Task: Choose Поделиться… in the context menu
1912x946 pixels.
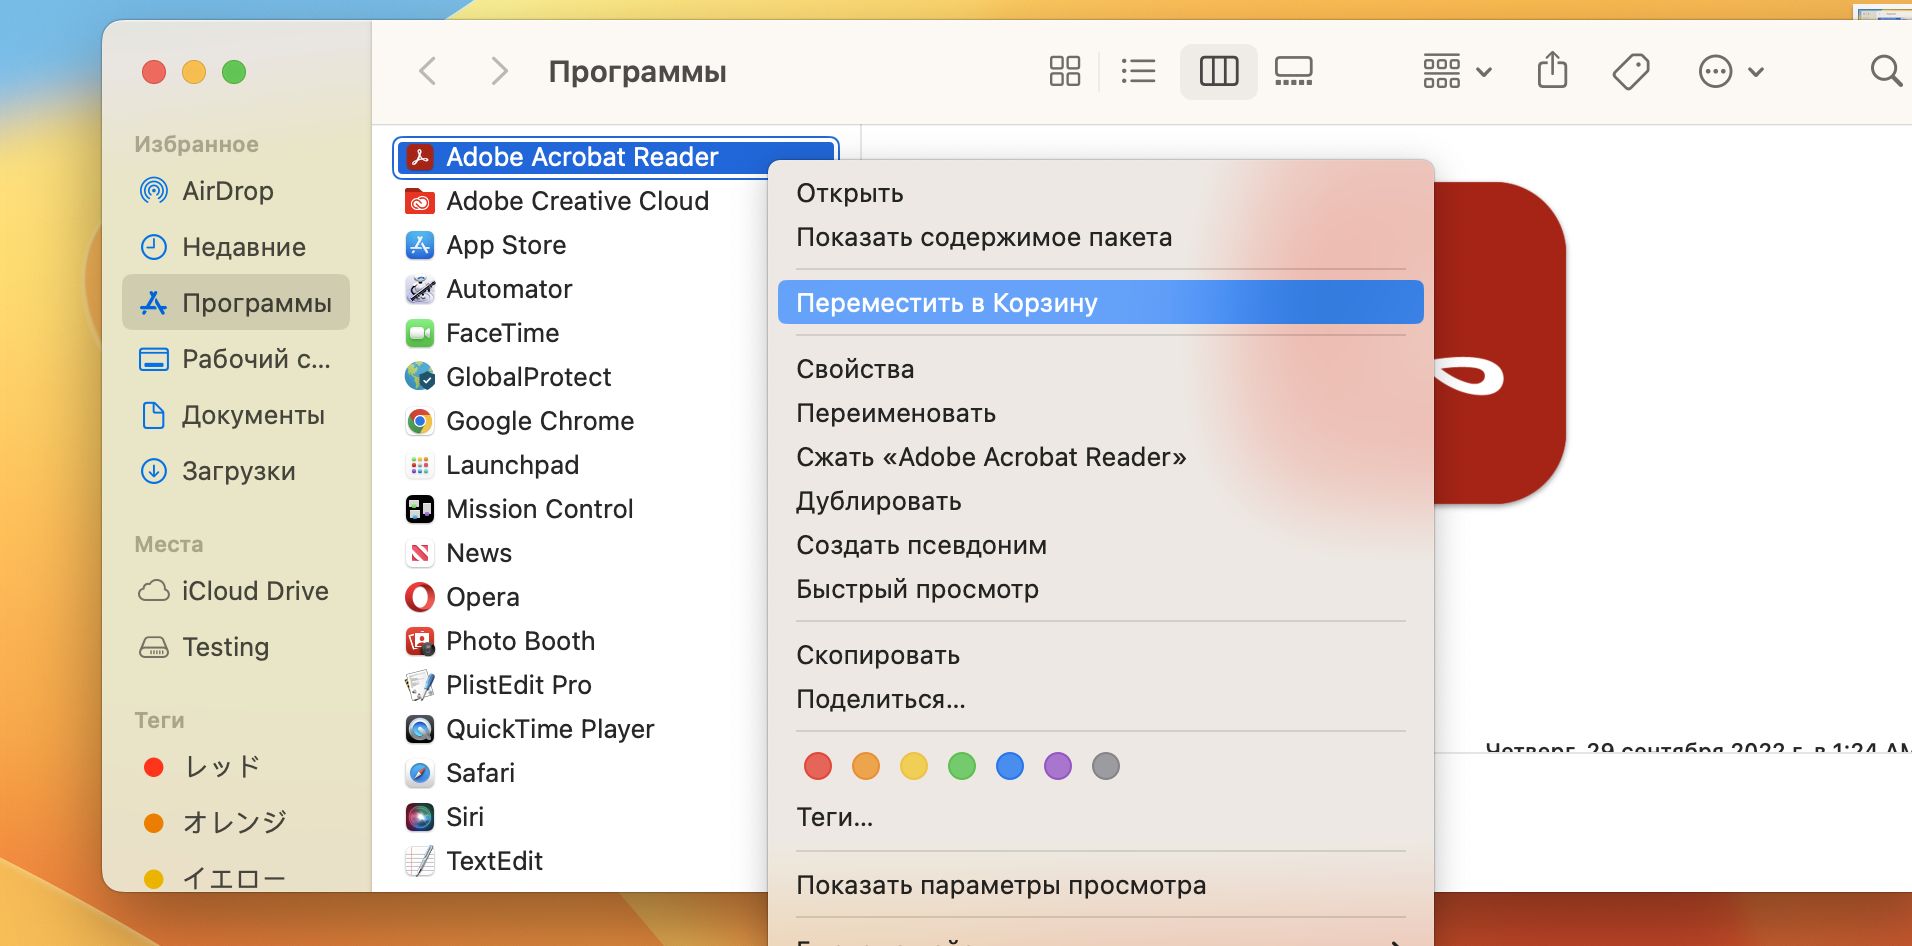Action: point(1100,699)
